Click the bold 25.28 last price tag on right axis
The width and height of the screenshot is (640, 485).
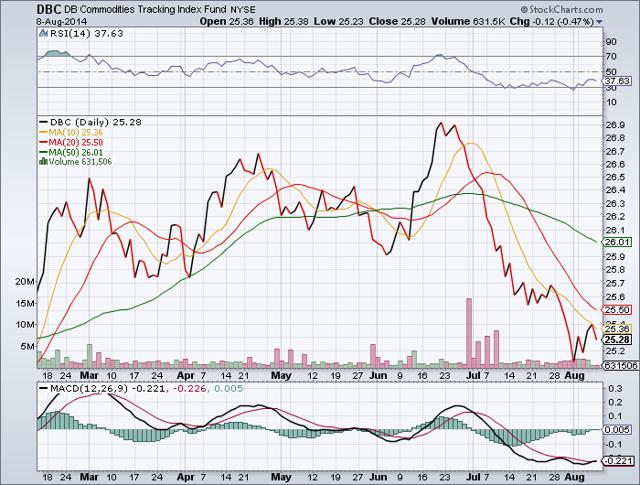[x=618, y=339]
